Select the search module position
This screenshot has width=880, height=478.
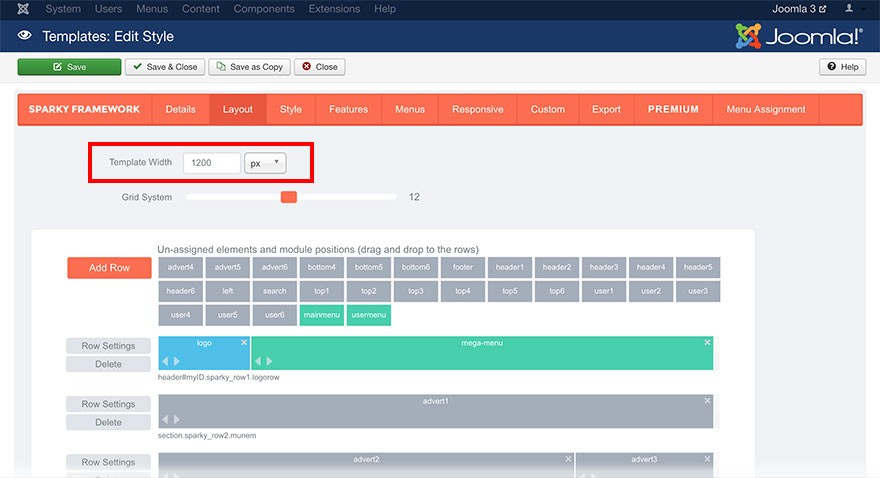[274, 291]
